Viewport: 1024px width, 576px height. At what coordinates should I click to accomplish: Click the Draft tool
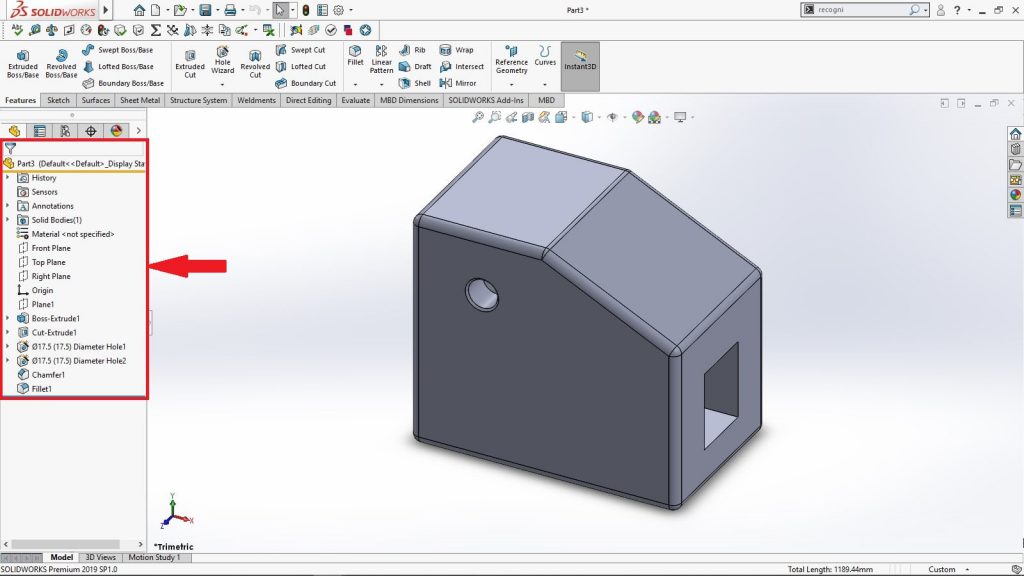[x=415, y=67]
